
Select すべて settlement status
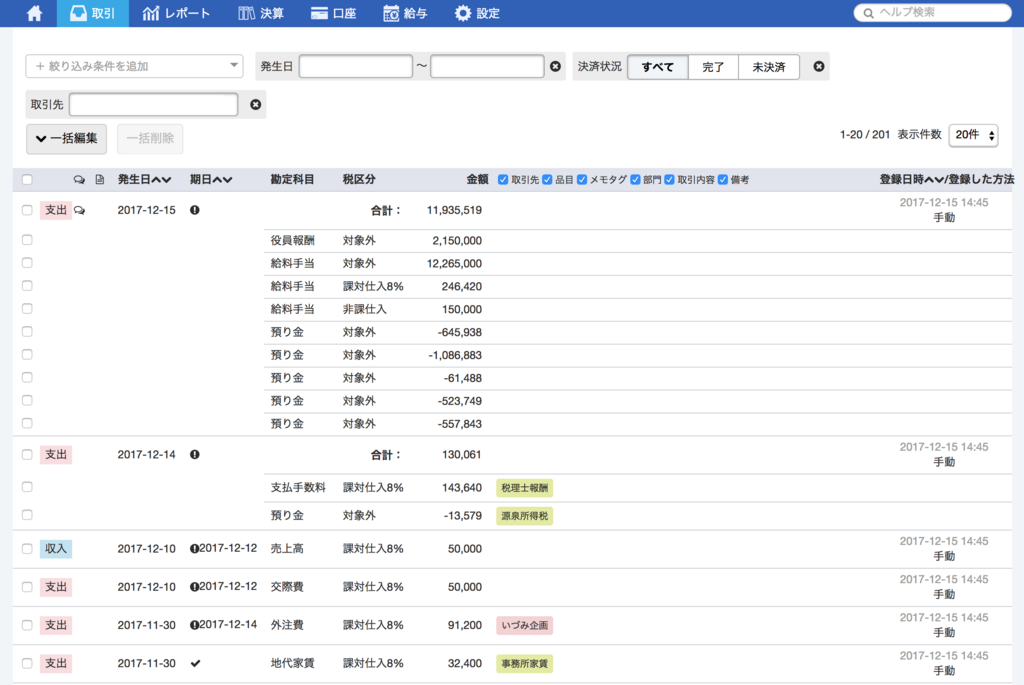[658, 67]
